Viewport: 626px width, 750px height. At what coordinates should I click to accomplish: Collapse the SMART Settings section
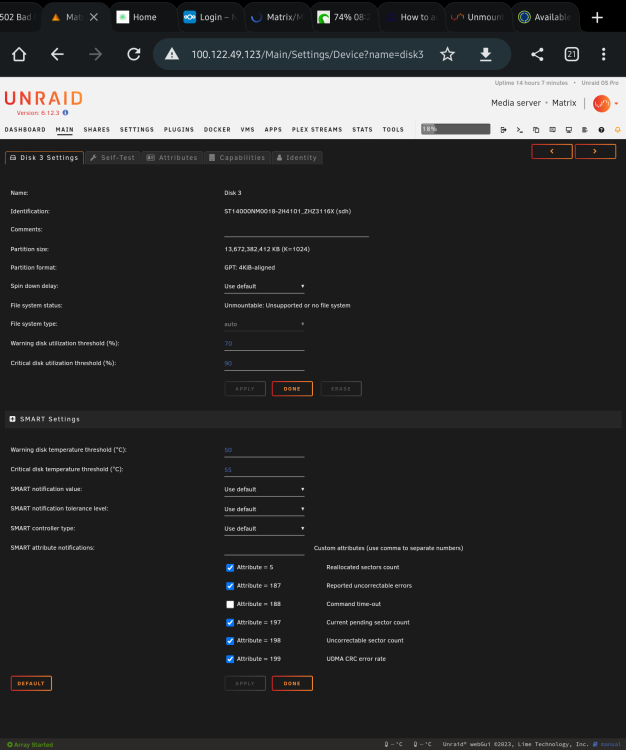point(13,419)
